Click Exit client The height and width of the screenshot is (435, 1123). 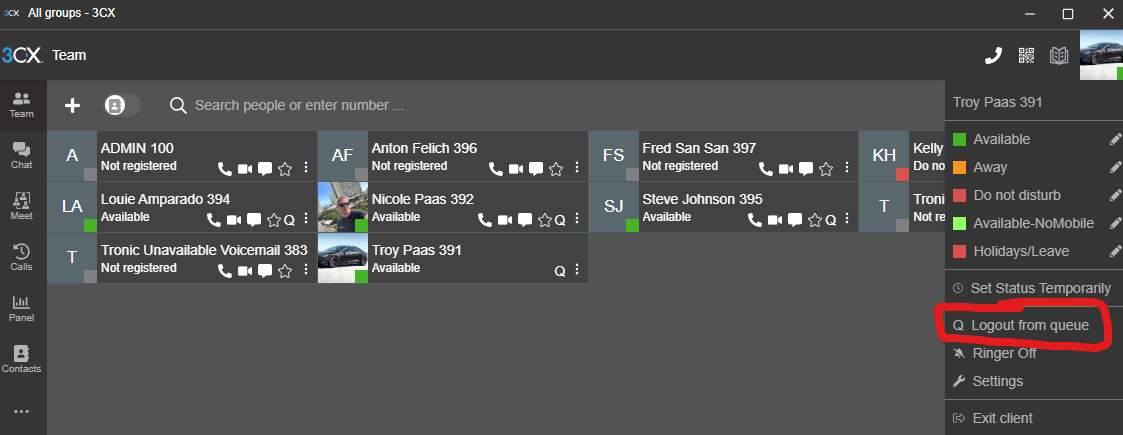tap(1001, 418)
